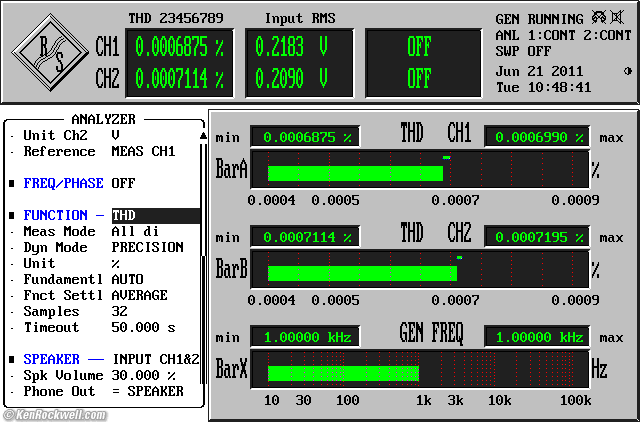Change the Phone Out = SPEAKER setting
This screenshot has height=422, width=640.
coord(148,391)
